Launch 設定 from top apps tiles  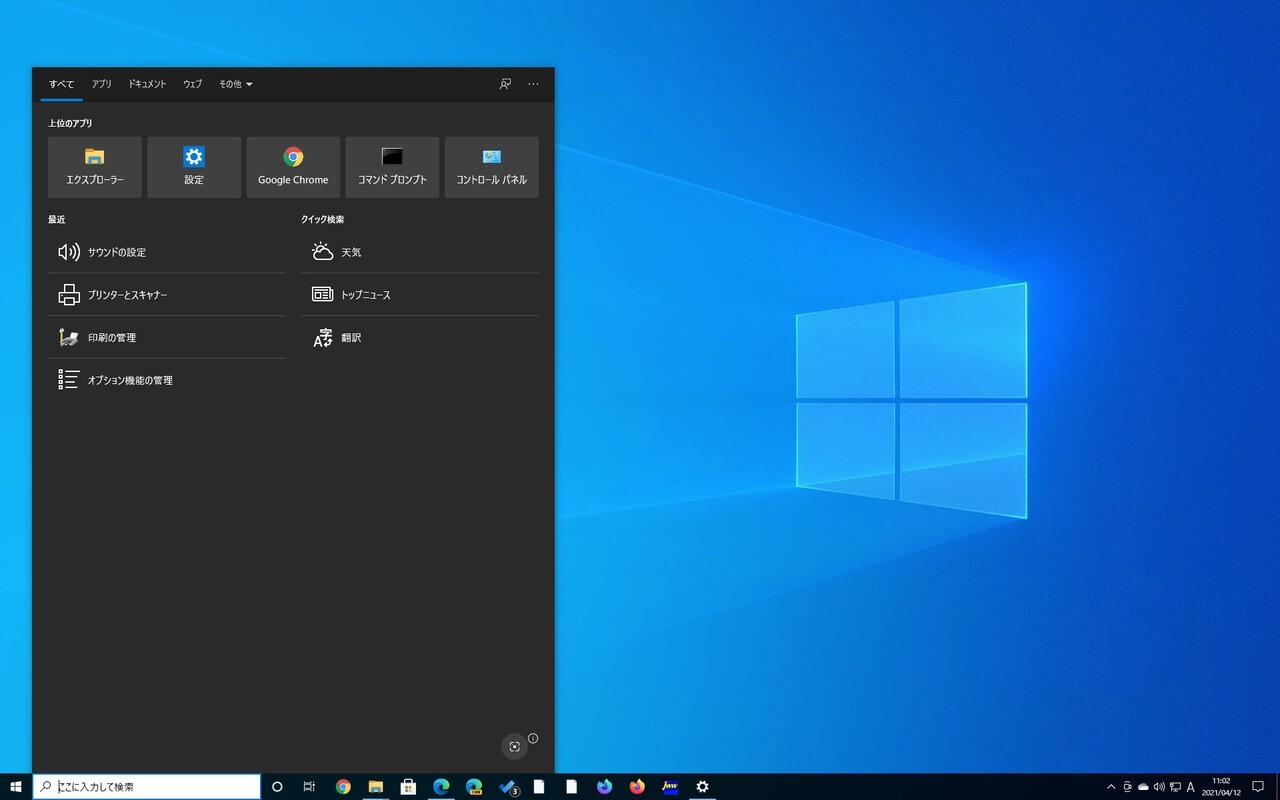pos(194,167)
